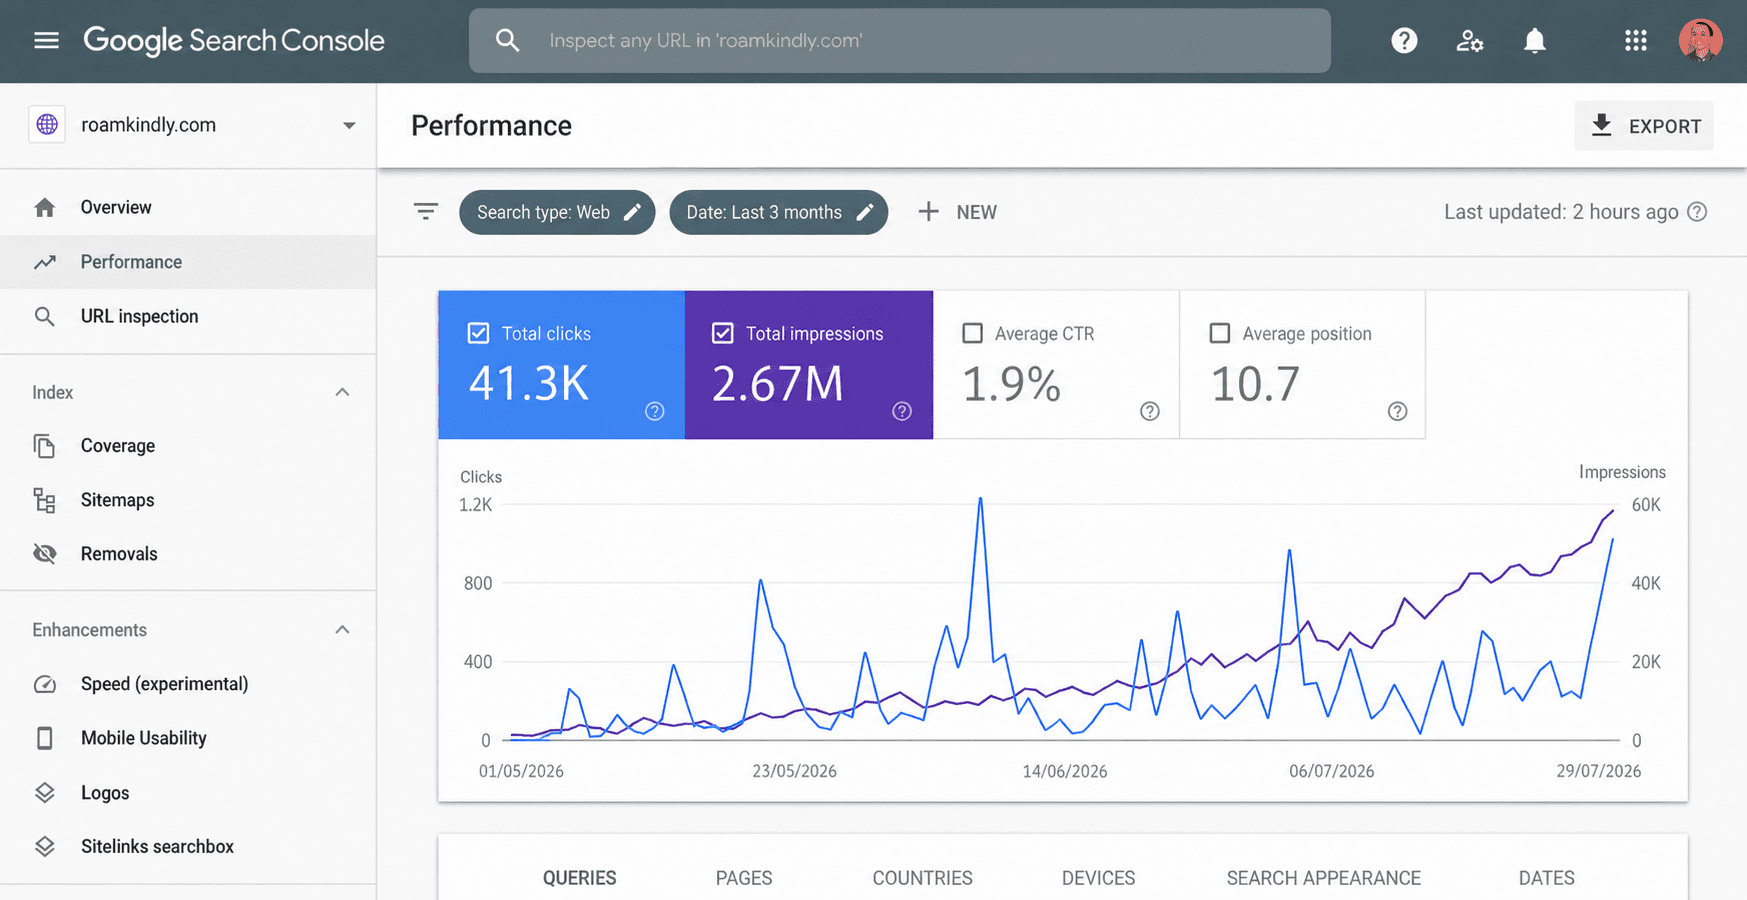Open the roamkindly.com property dropdown
1747x900 pixels.
pos(349,126)
